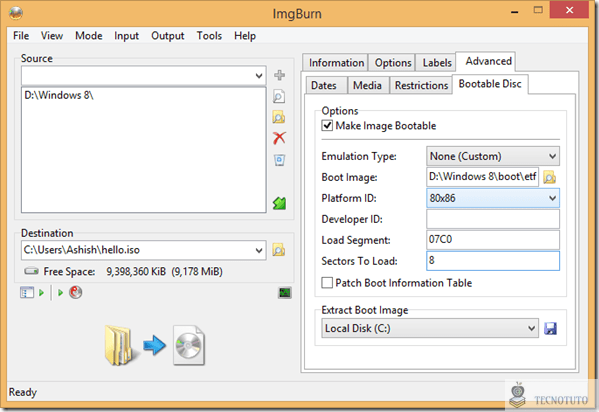Screen dimensions: 599x412
Task: Click the browse for a folder icon
Action: coord(279,117)
